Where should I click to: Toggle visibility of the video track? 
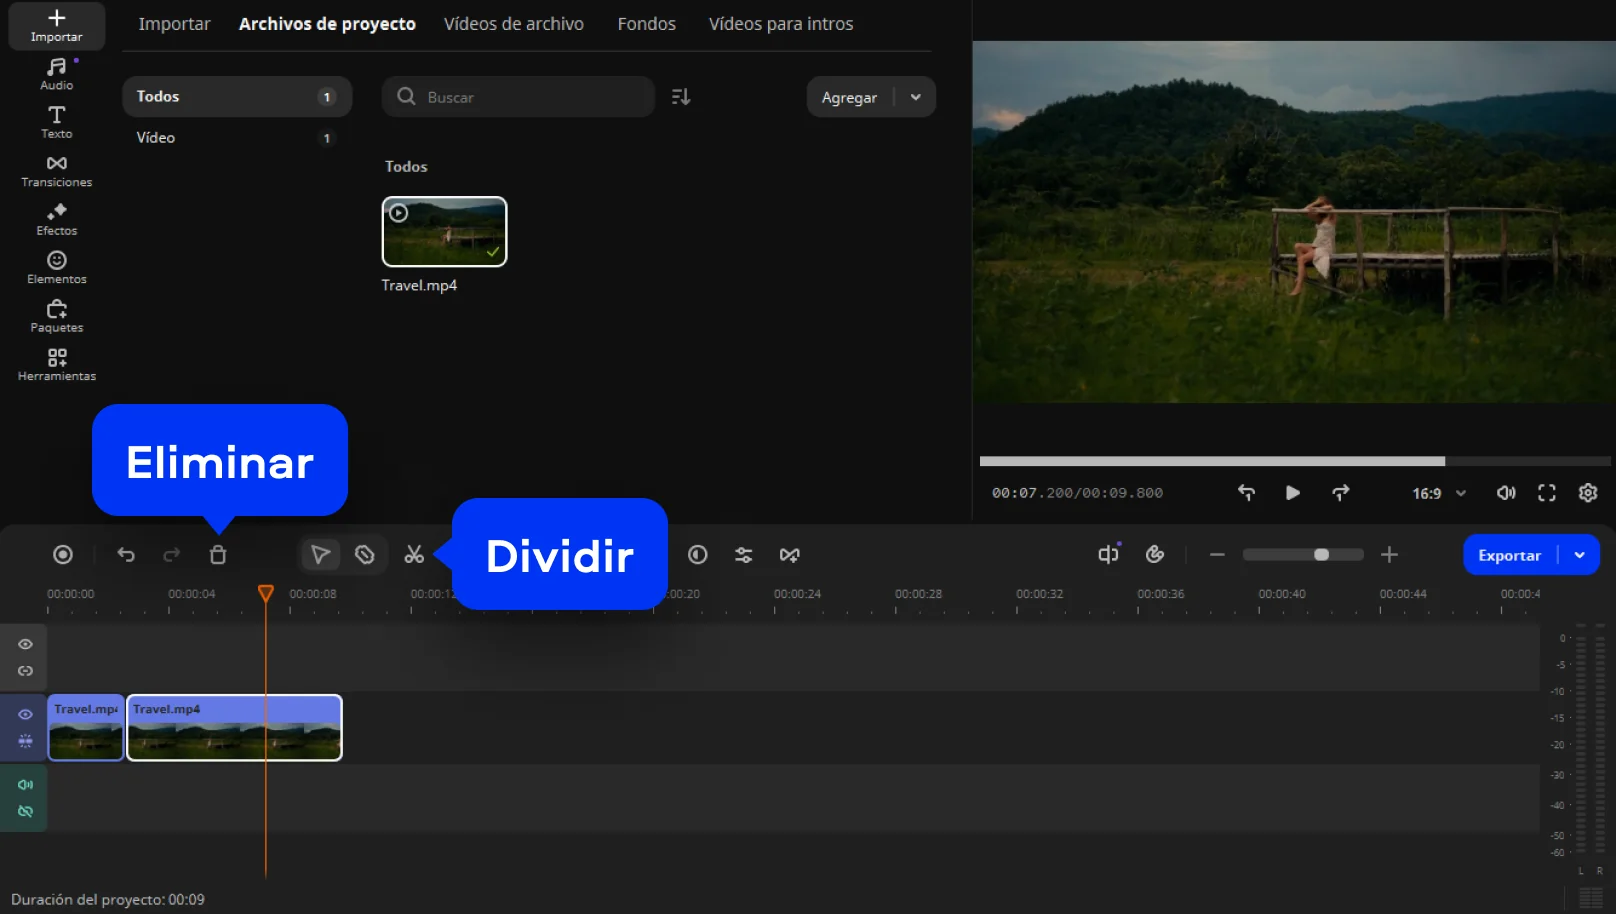(26, 714)
